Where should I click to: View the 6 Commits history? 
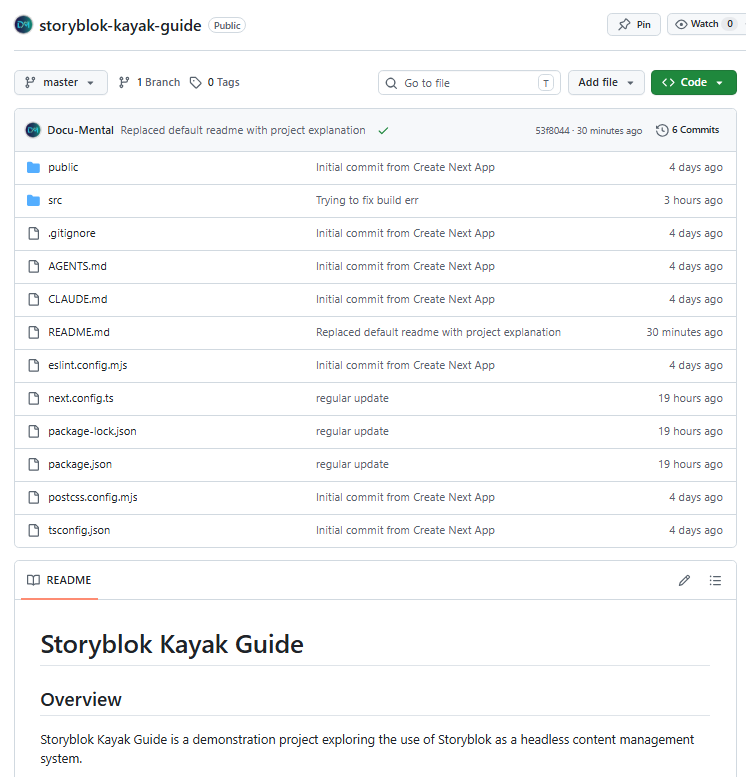pyautogui.click(x=688, y=130)
